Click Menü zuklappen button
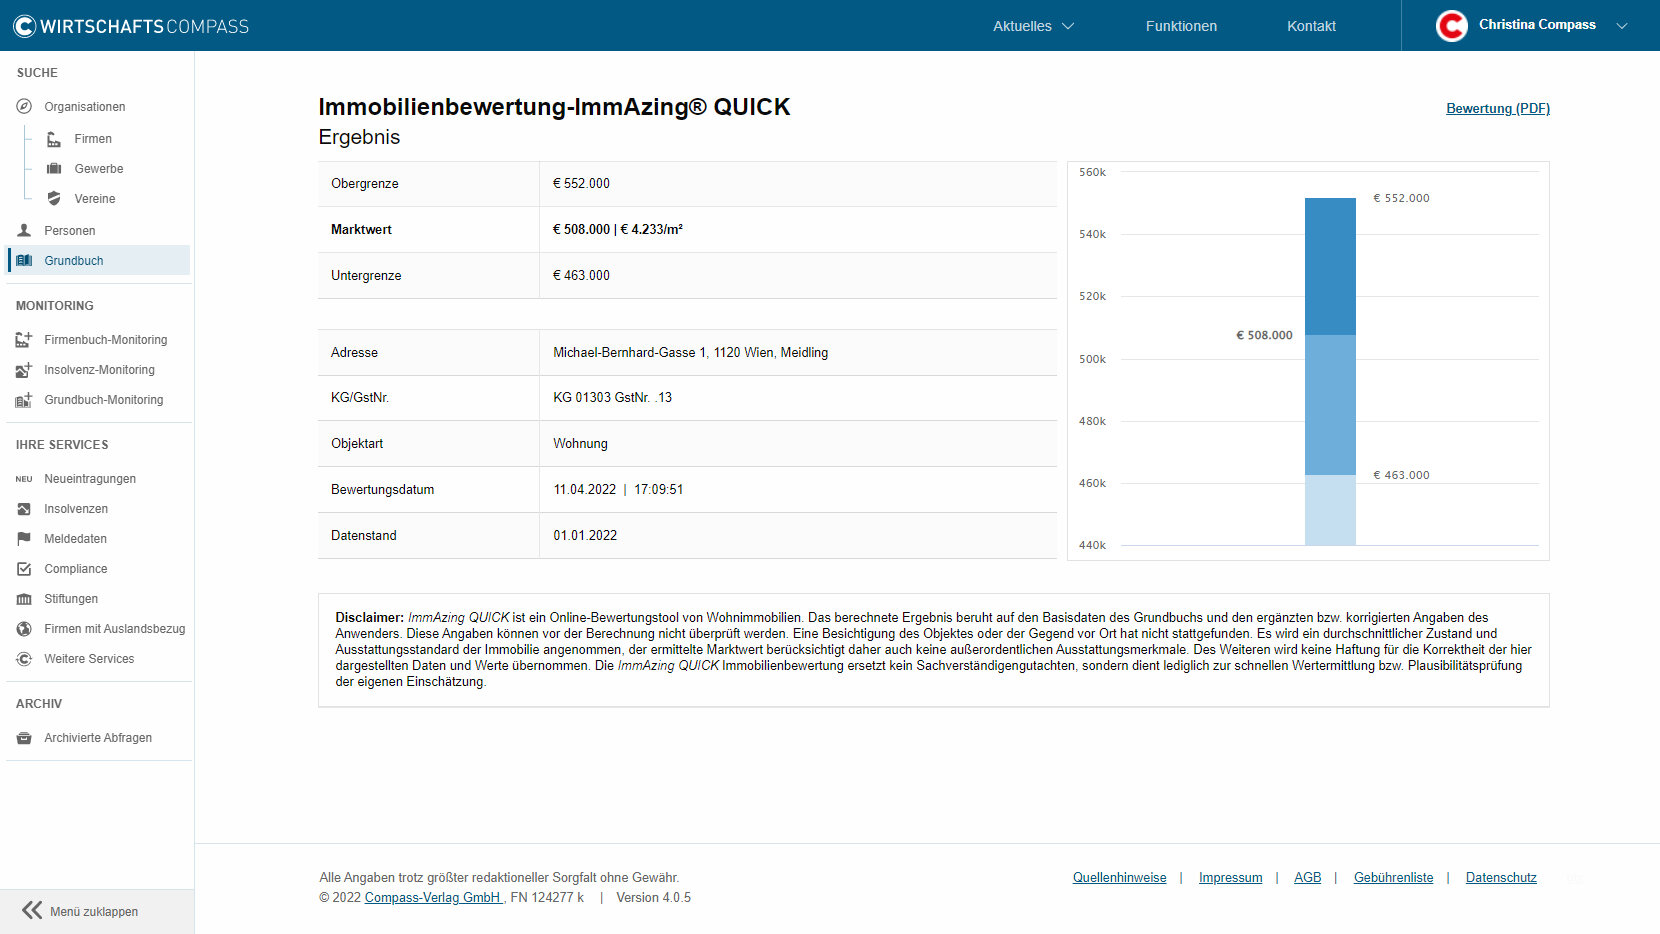Image resolution: width=1660 pixels, height=934 pixels. coord(97,911)
